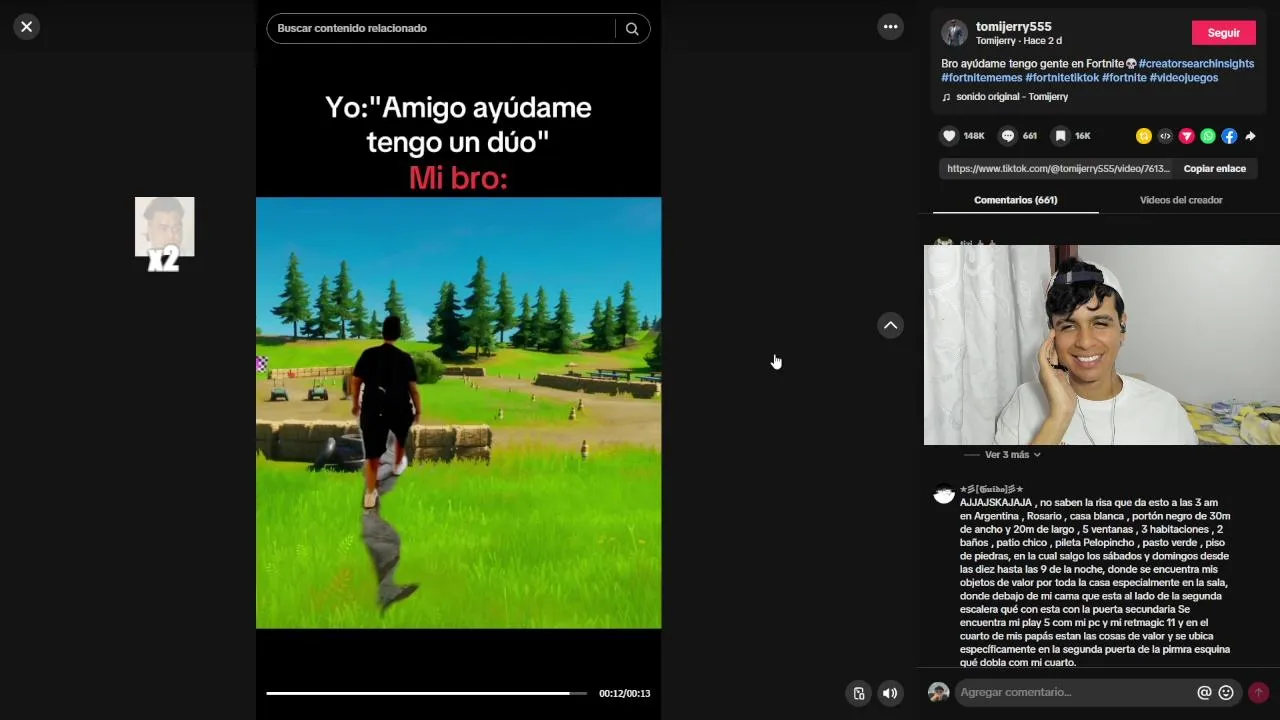Click the 00:12/00:13 time display

tap(624, 693)
